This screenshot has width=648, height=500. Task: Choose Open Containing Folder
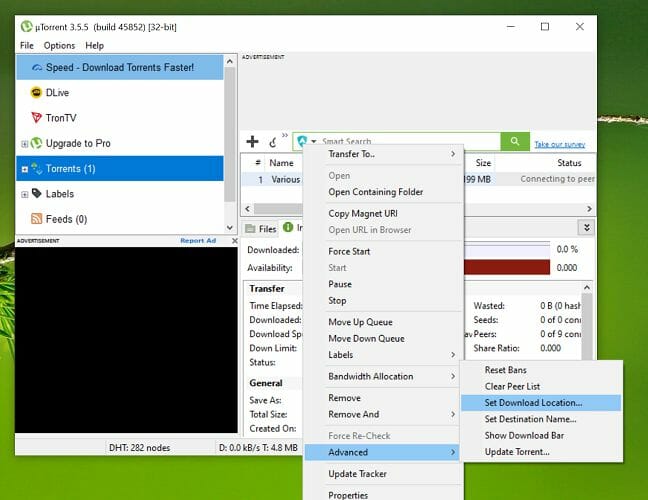(382, 192)
